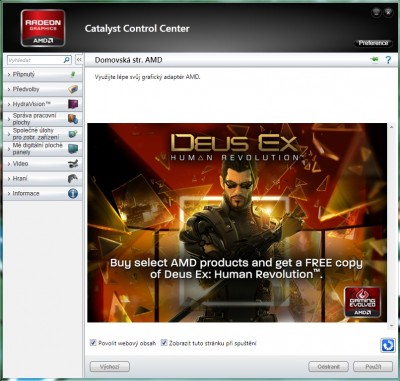Image resolution: width=400 pixels, height=381 pixels.
Task: Collapse the sidebar with the double-arrow button
Action: (79, 60)
